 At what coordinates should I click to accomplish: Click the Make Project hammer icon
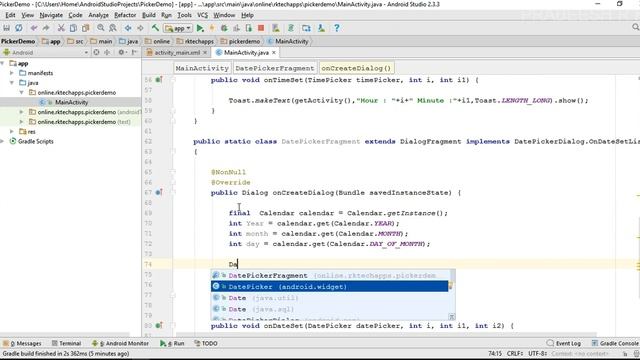(155, 28)
